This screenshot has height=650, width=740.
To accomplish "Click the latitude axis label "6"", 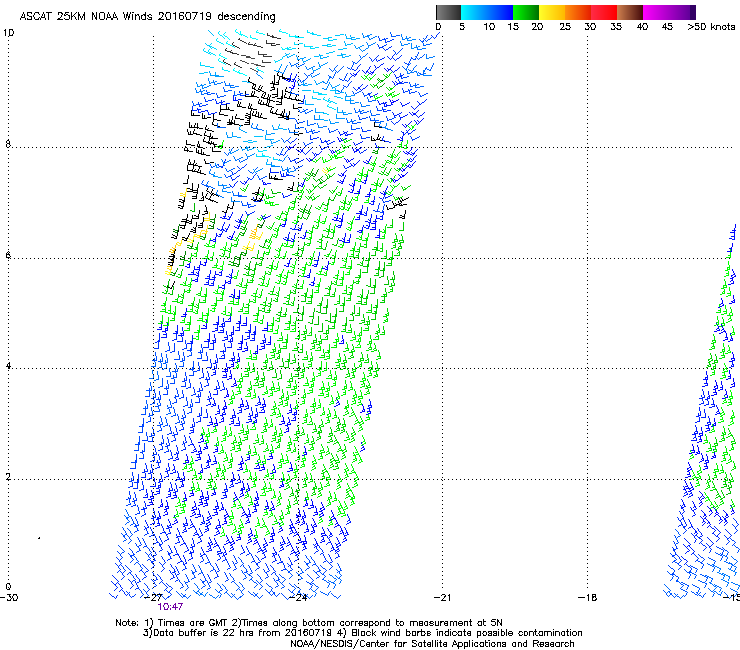I will tap(8, 255).
